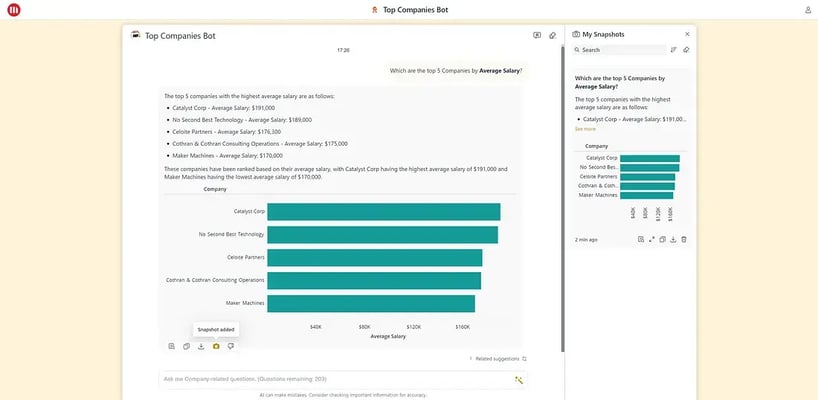Click the company question input box
This screenshot has width=818, height=400.
(x=330, y=380)
